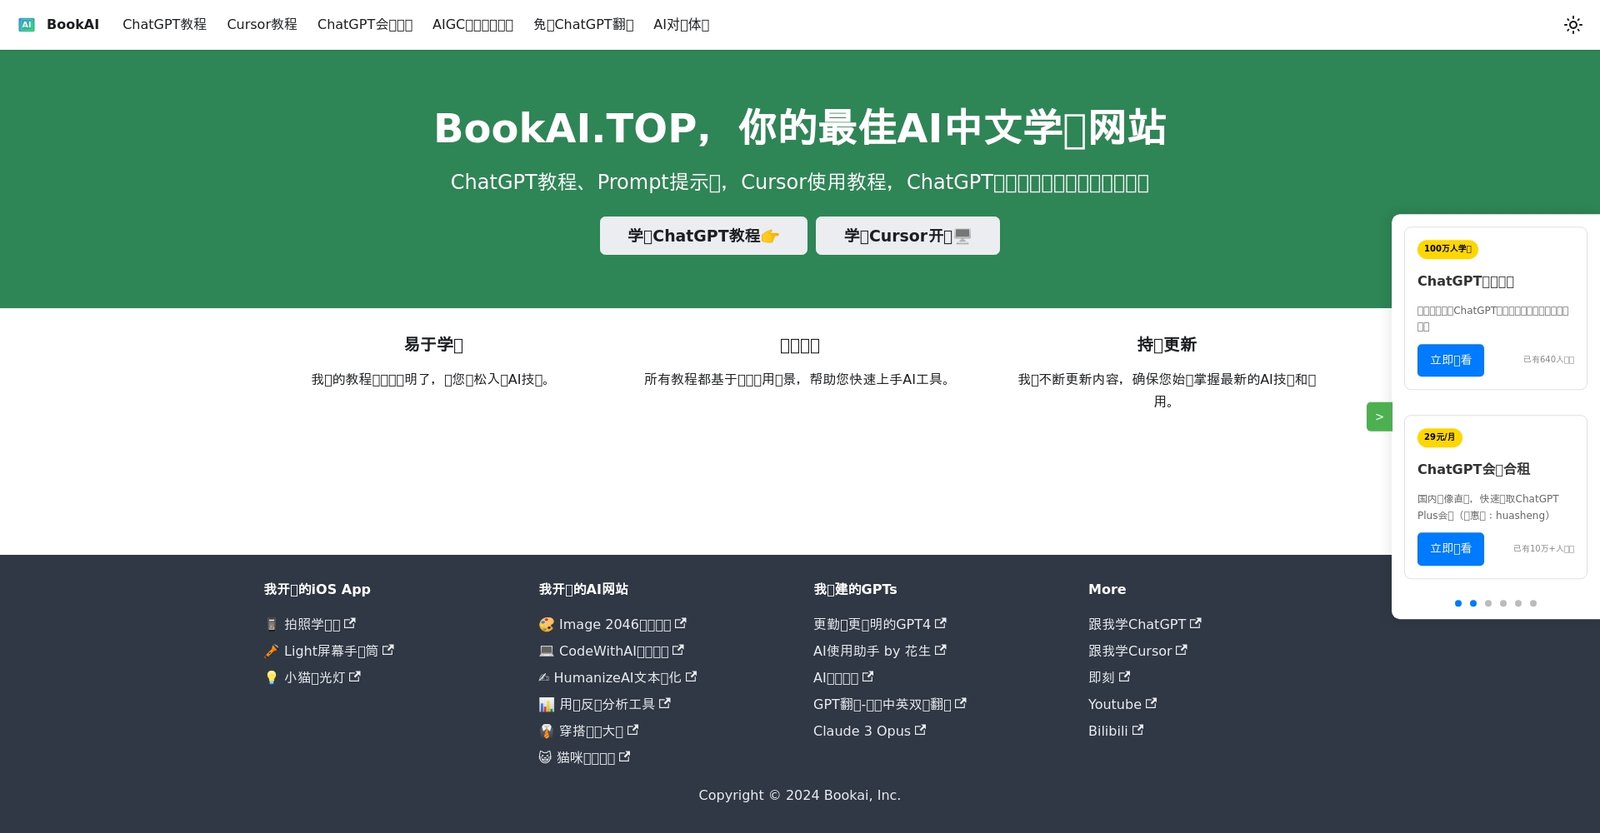Toggle the light/dark theme sun icon

click(x=1573, y=25)
